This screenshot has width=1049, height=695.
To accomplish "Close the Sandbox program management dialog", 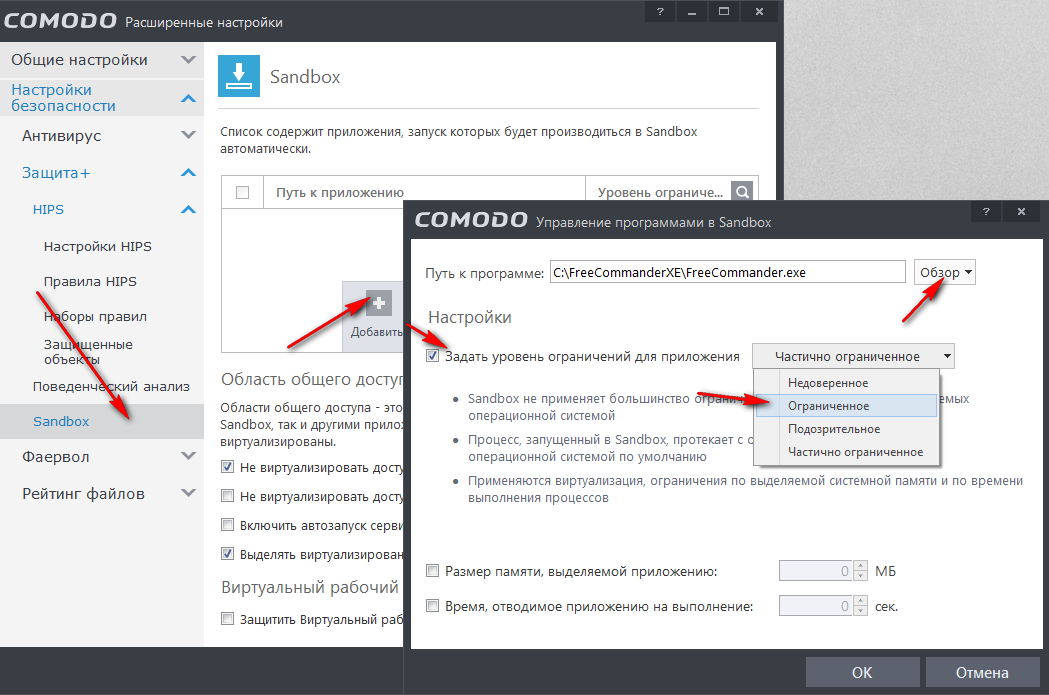I will pyautogui.click(x=1021, y=211).
